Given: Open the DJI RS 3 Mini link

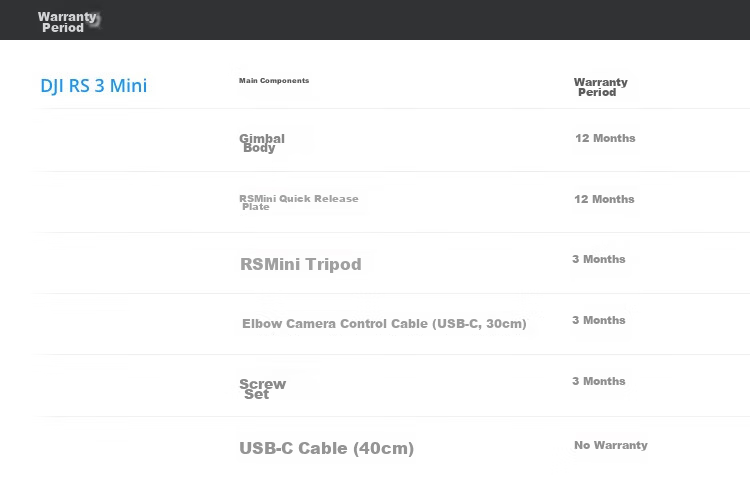Looking at the screenshot, I should [x=93, y=86].
